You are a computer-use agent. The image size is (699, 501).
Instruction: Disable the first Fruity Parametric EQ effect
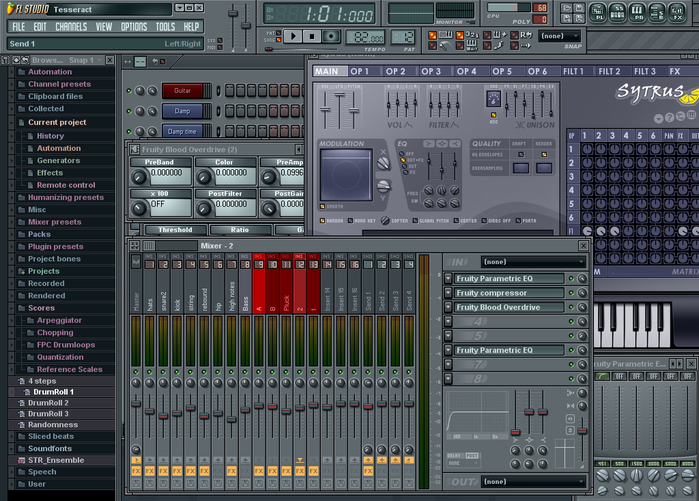(x=571, y=279)
